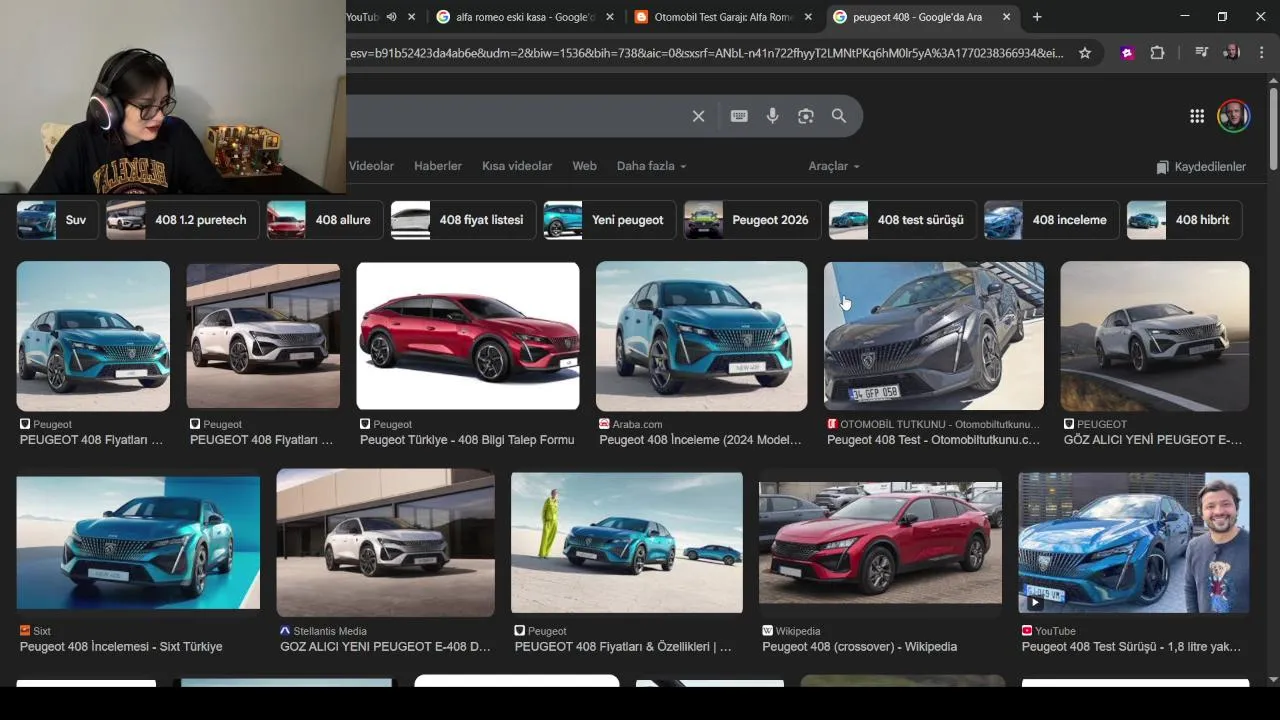Close the YouTube tab

coord(411,17)
